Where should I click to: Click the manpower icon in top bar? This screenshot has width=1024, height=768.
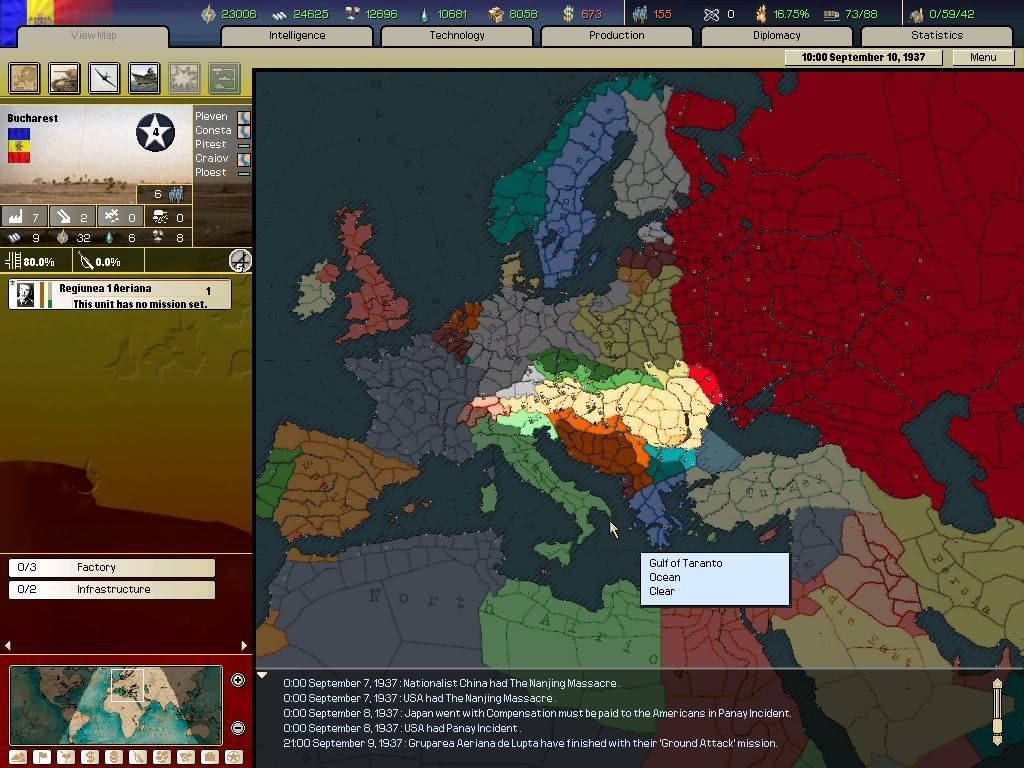tap(640, 13)
